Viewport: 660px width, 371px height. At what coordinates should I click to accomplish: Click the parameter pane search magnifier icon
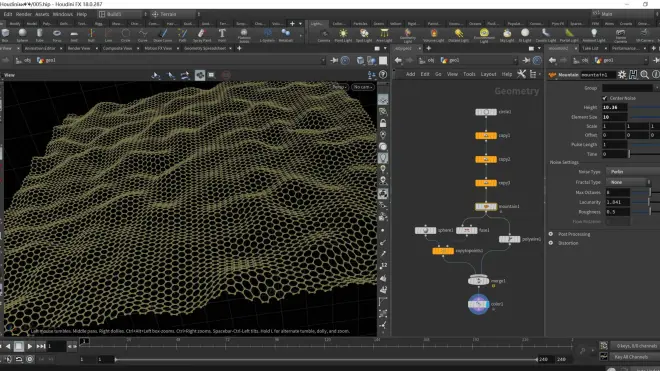(x=644, y=75)
